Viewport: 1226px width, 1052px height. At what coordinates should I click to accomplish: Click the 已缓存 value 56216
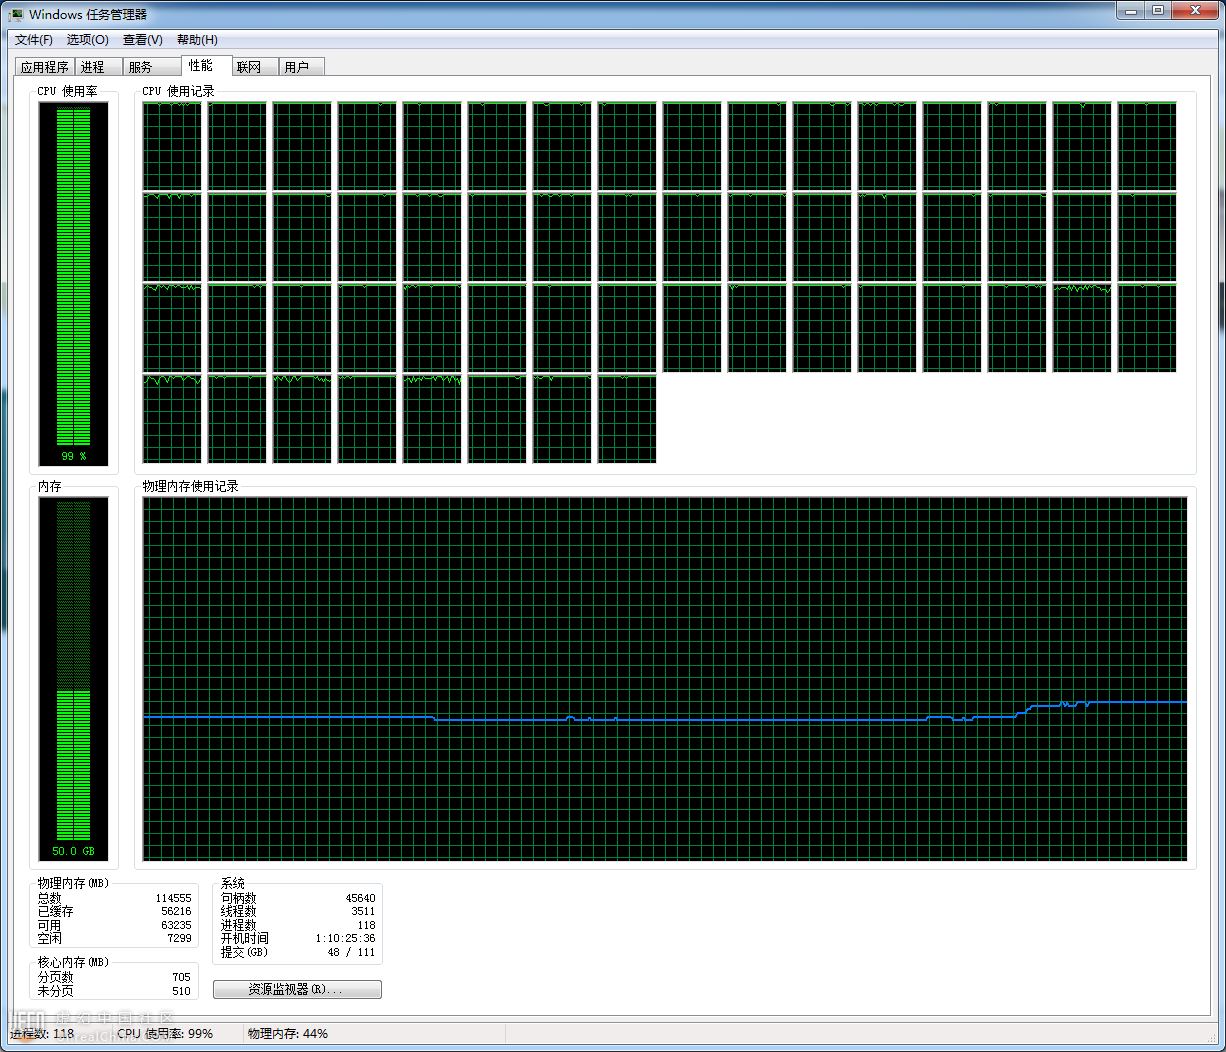click(x=176, y=911)
